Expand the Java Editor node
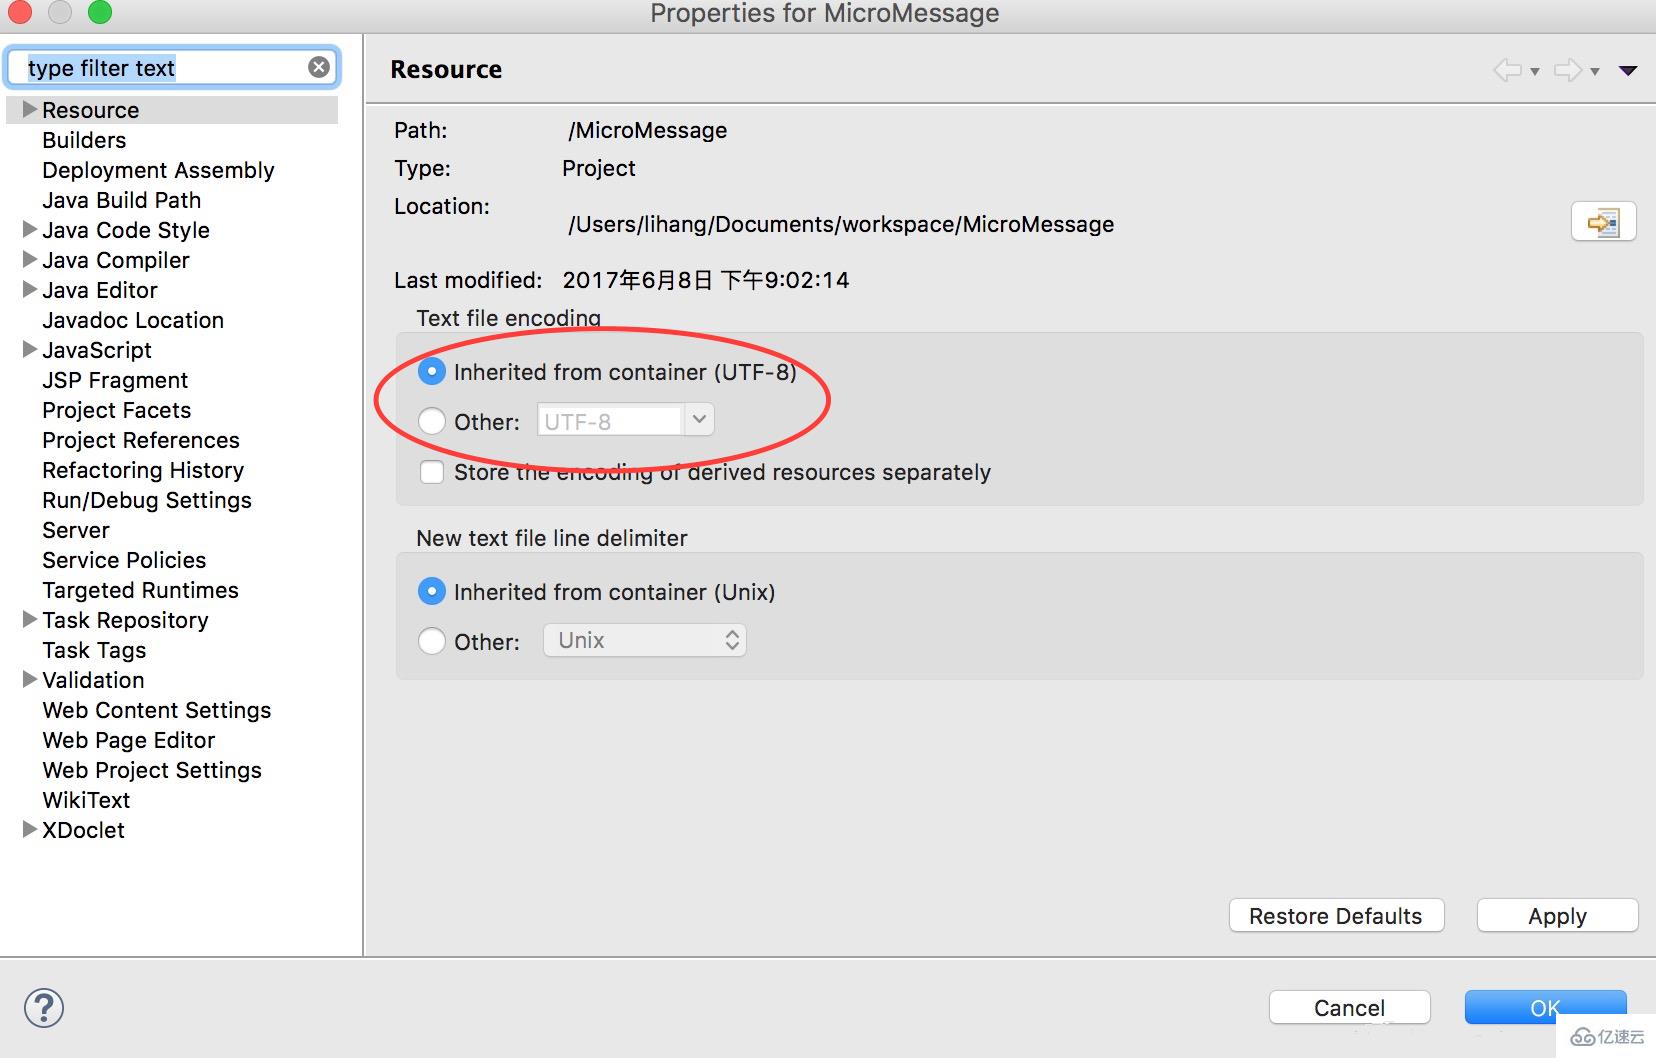1656x1058 pixels. click(x=30, y=289)
